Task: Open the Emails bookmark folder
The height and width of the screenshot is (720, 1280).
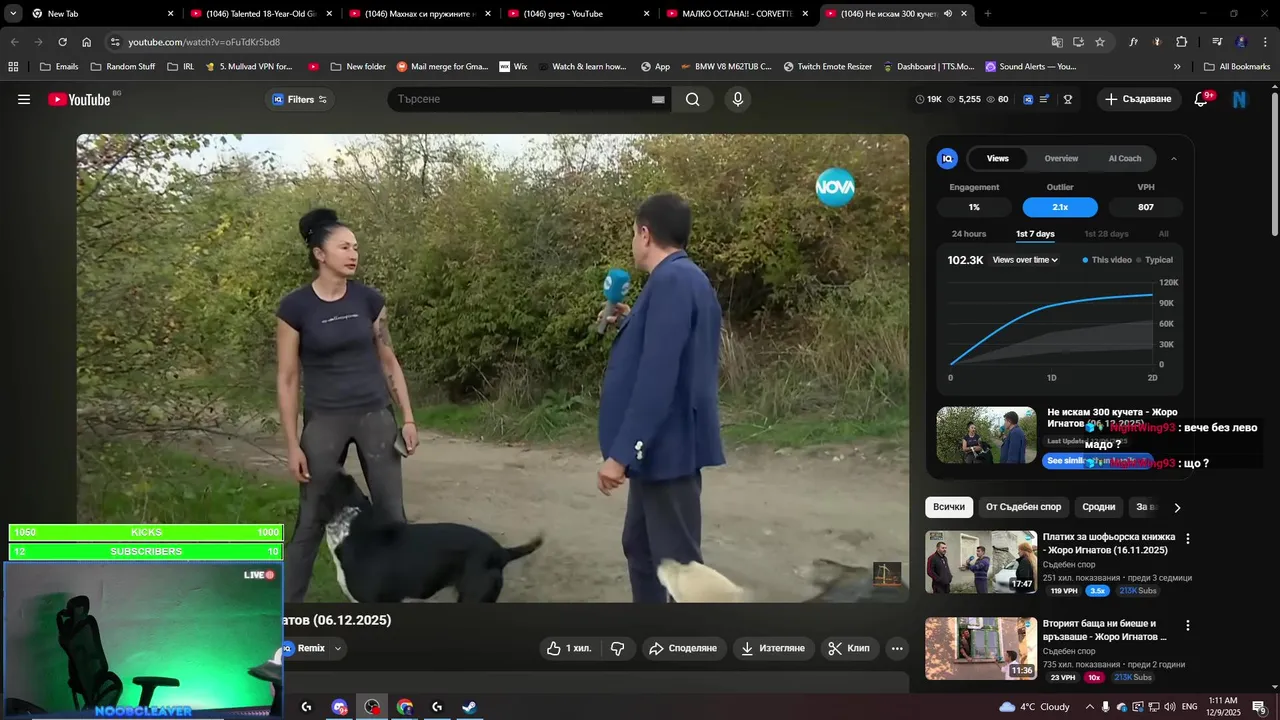Action: [59, 67]
